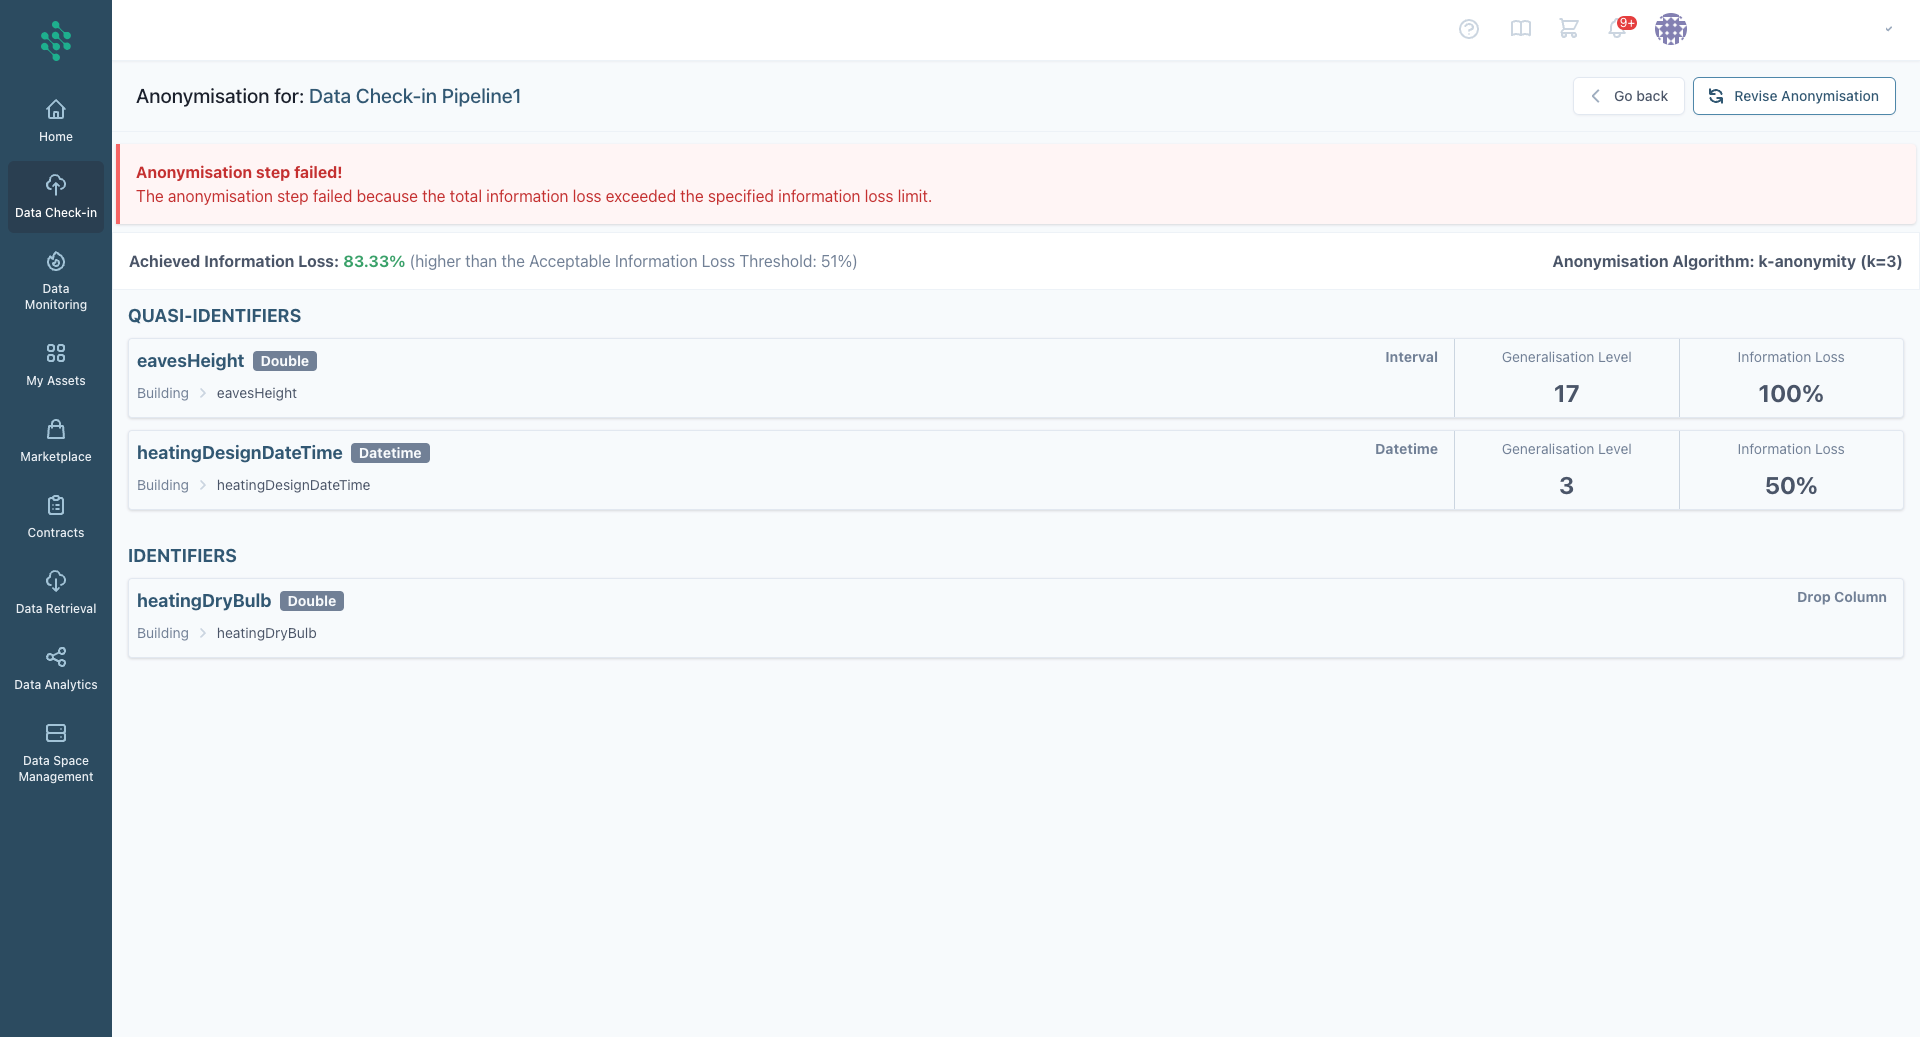Click the Data Check-in Pipeline1 link
Screen dimensions: 1920x1037
[x=414, y=96]
